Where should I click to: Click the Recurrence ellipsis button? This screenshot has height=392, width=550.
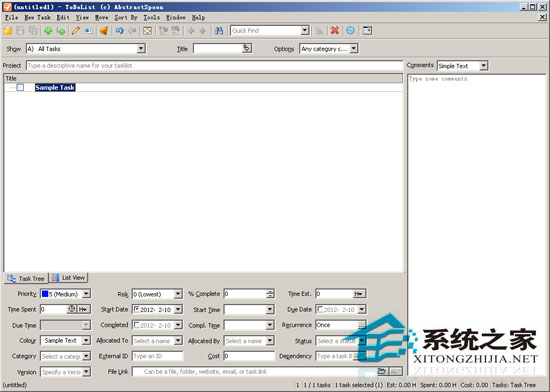(x=362, y=325)
